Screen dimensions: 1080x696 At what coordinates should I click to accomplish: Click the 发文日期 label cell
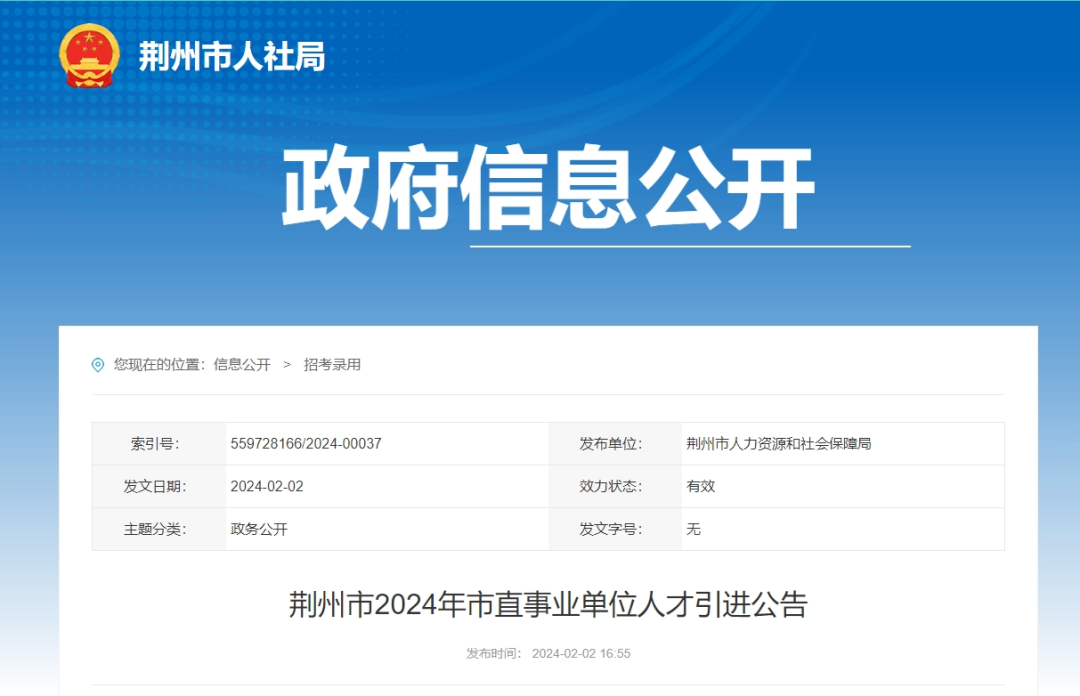point(159,487)
